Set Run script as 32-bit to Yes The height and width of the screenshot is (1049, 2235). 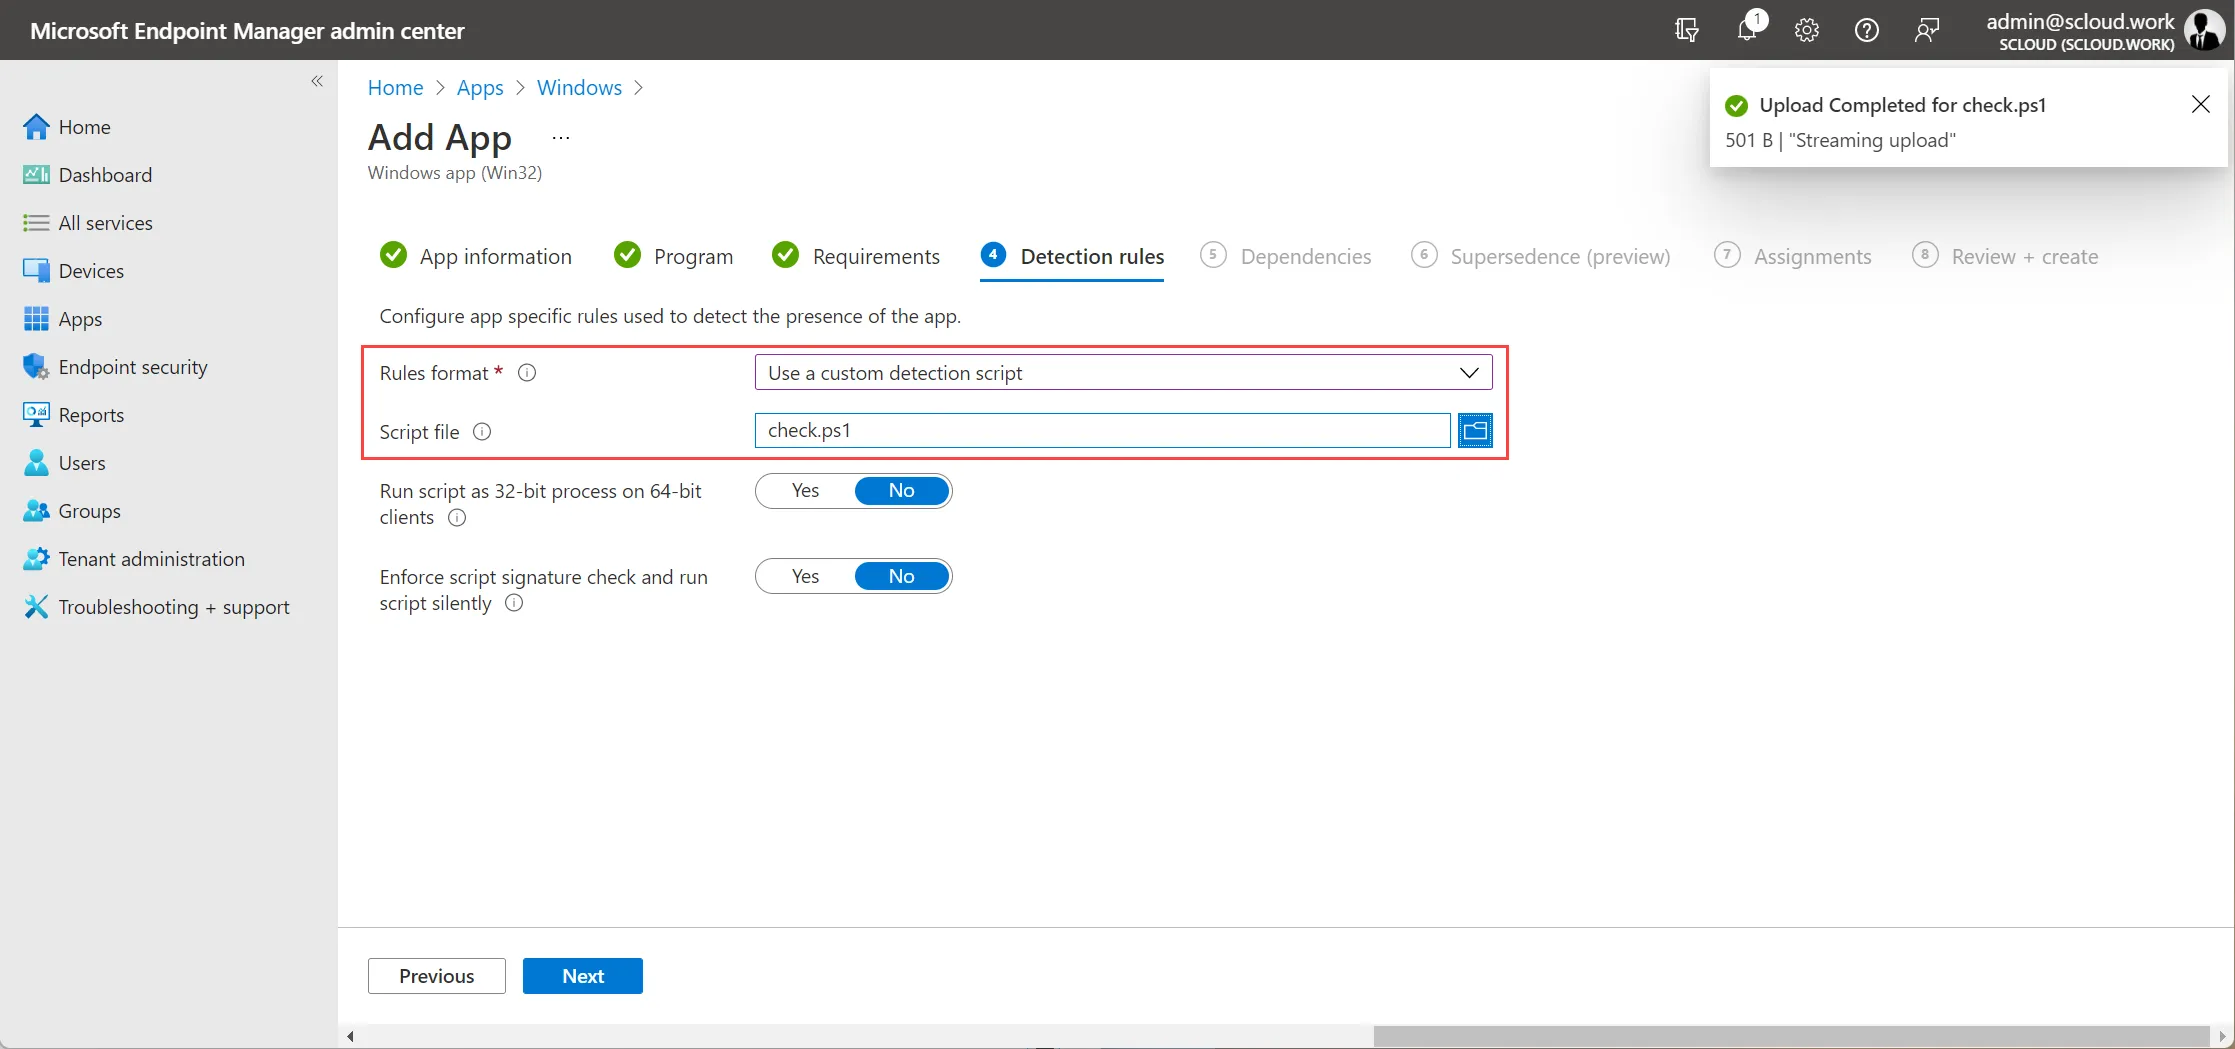tap(805, 491)
